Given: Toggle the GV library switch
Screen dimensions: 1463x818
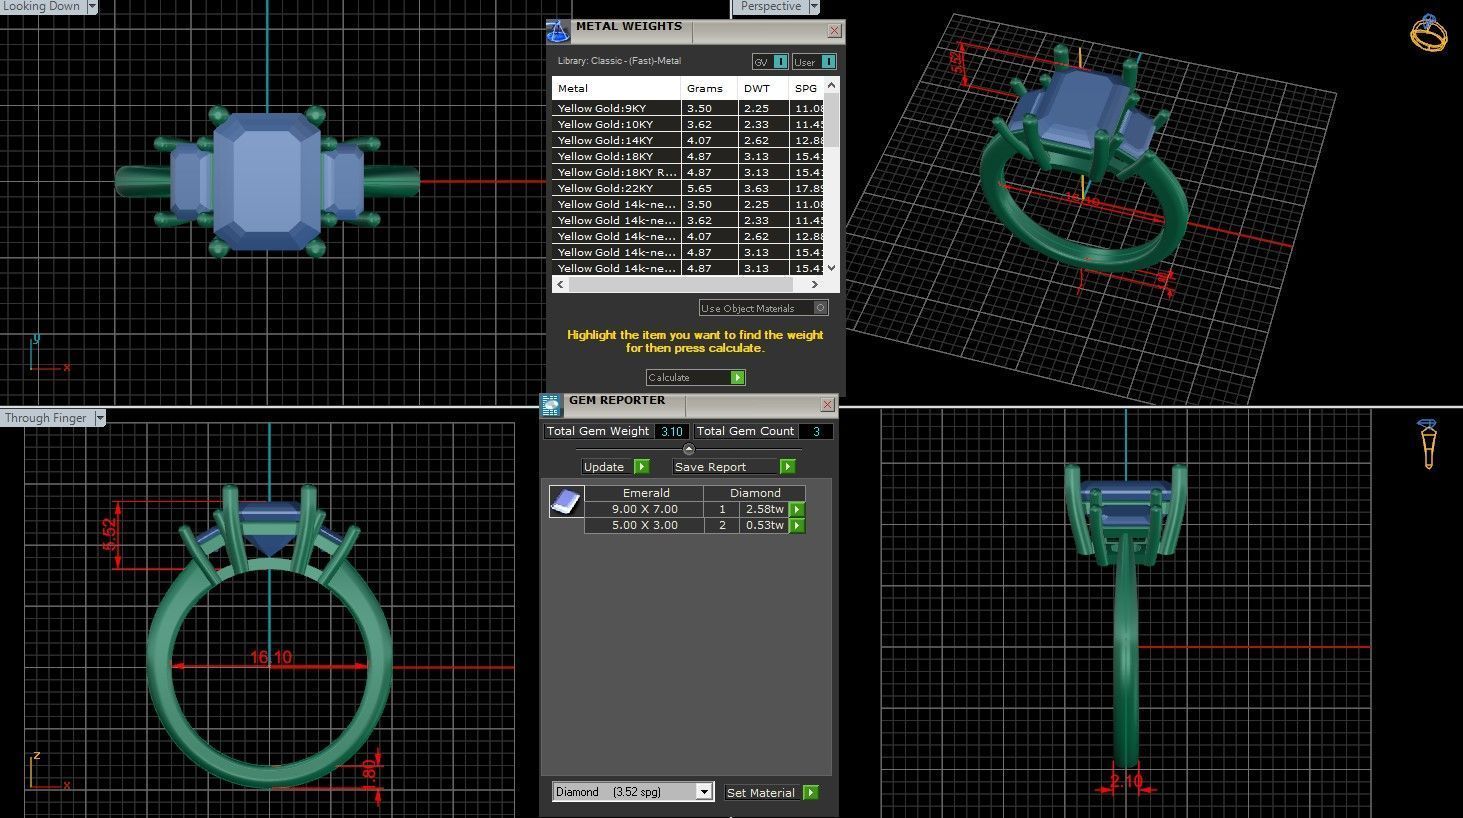Looking at the screenshot, I should point(770,62).
